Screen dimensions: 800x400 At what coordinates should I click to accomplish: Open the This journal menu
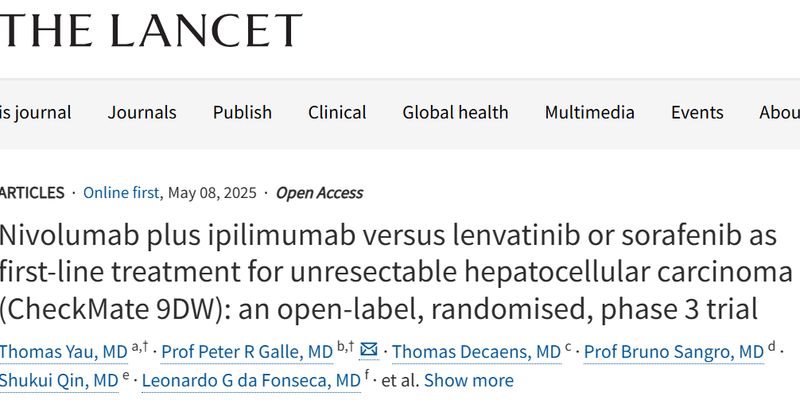coord(36,112)
